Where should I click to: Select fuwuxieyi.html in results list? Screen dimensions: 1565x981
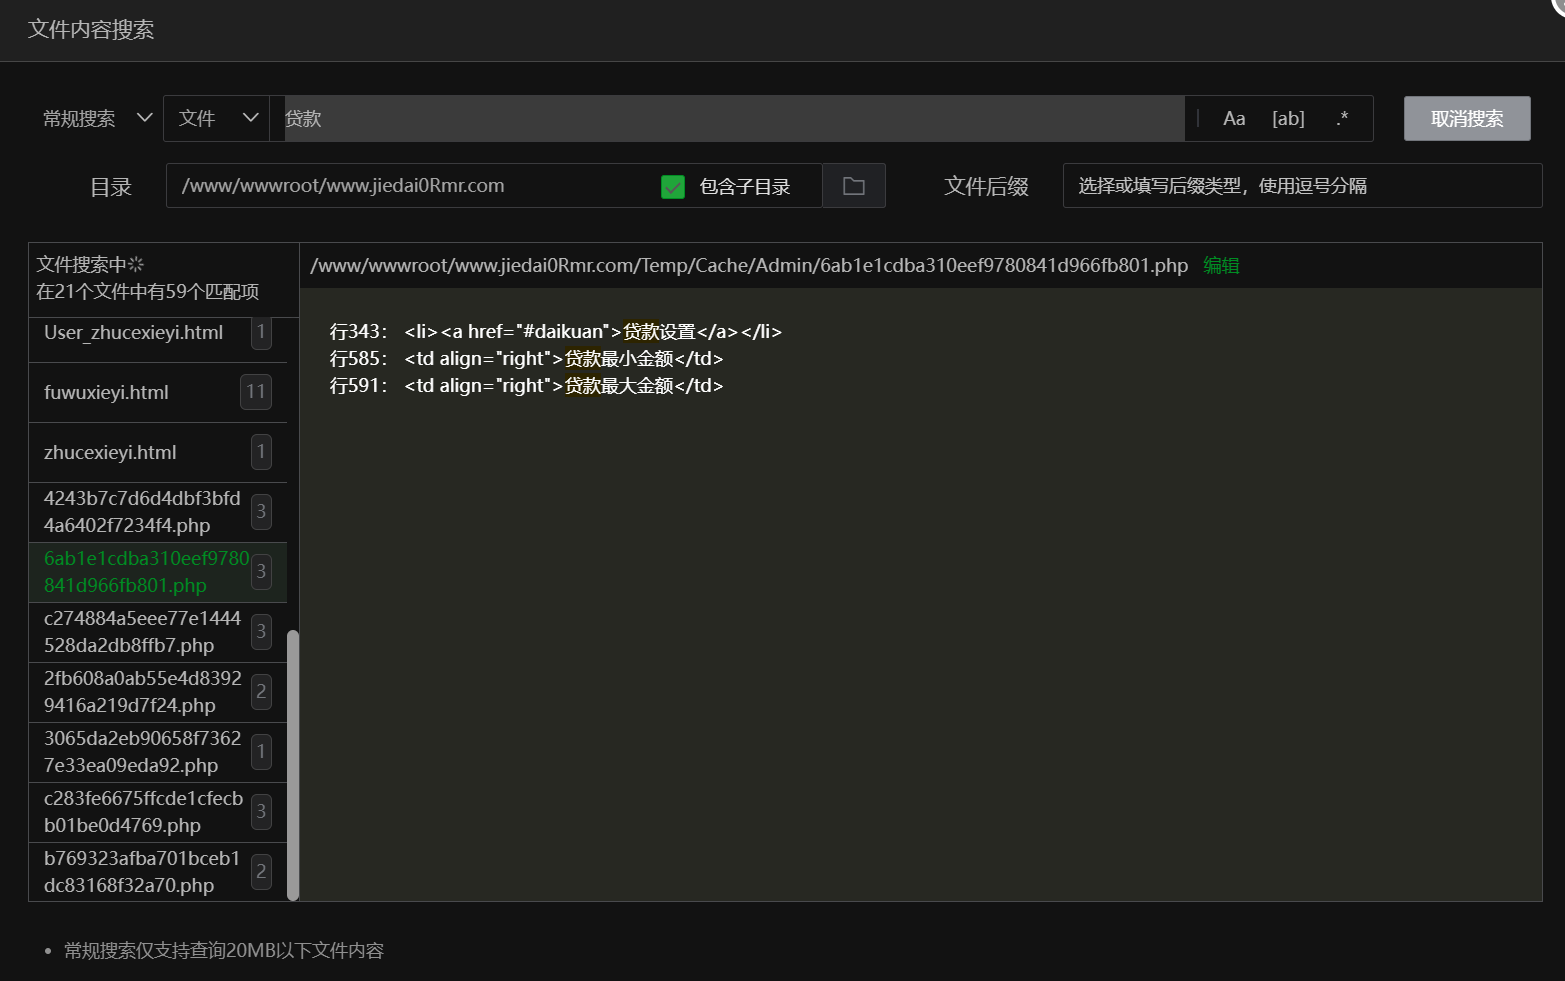tap(140, 393)
